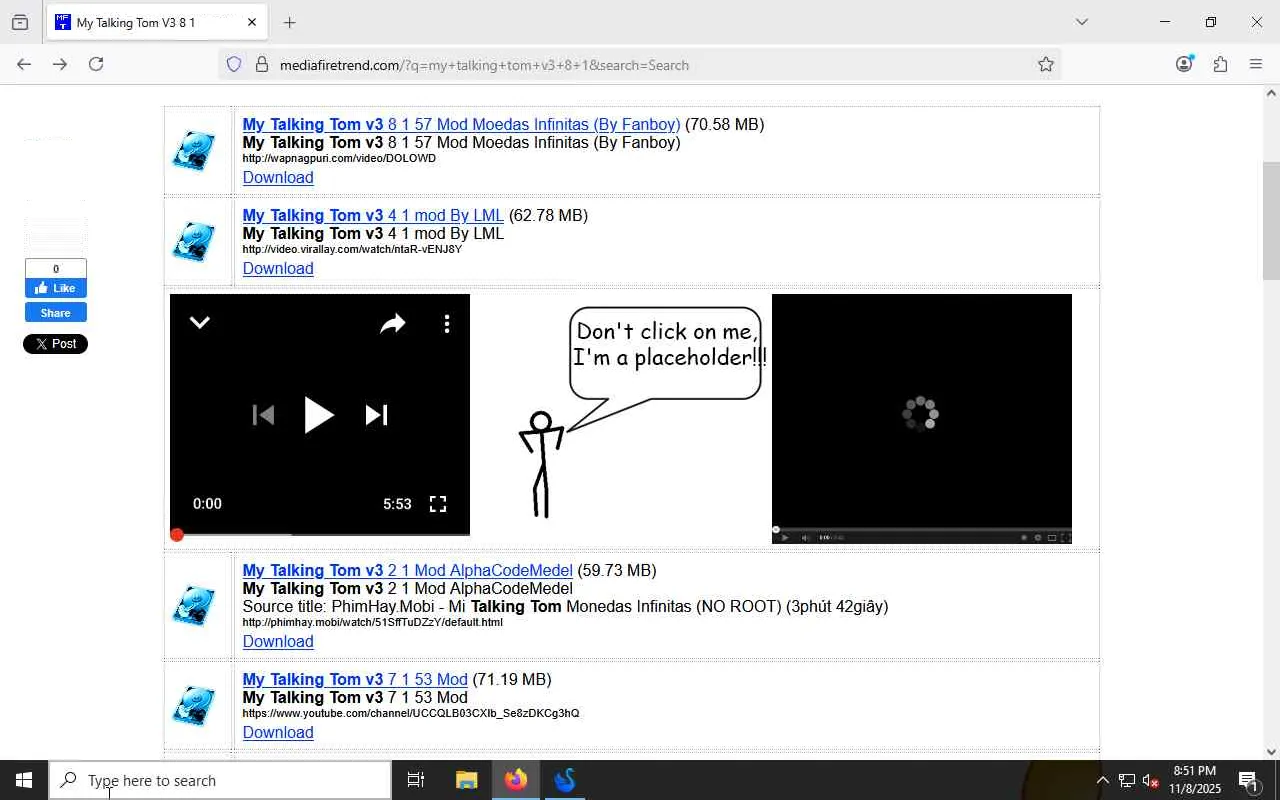Click the scroll-down arrow of the page scrollbar
Viewport: 1280px width, 800px height.
coord(1271,752)
